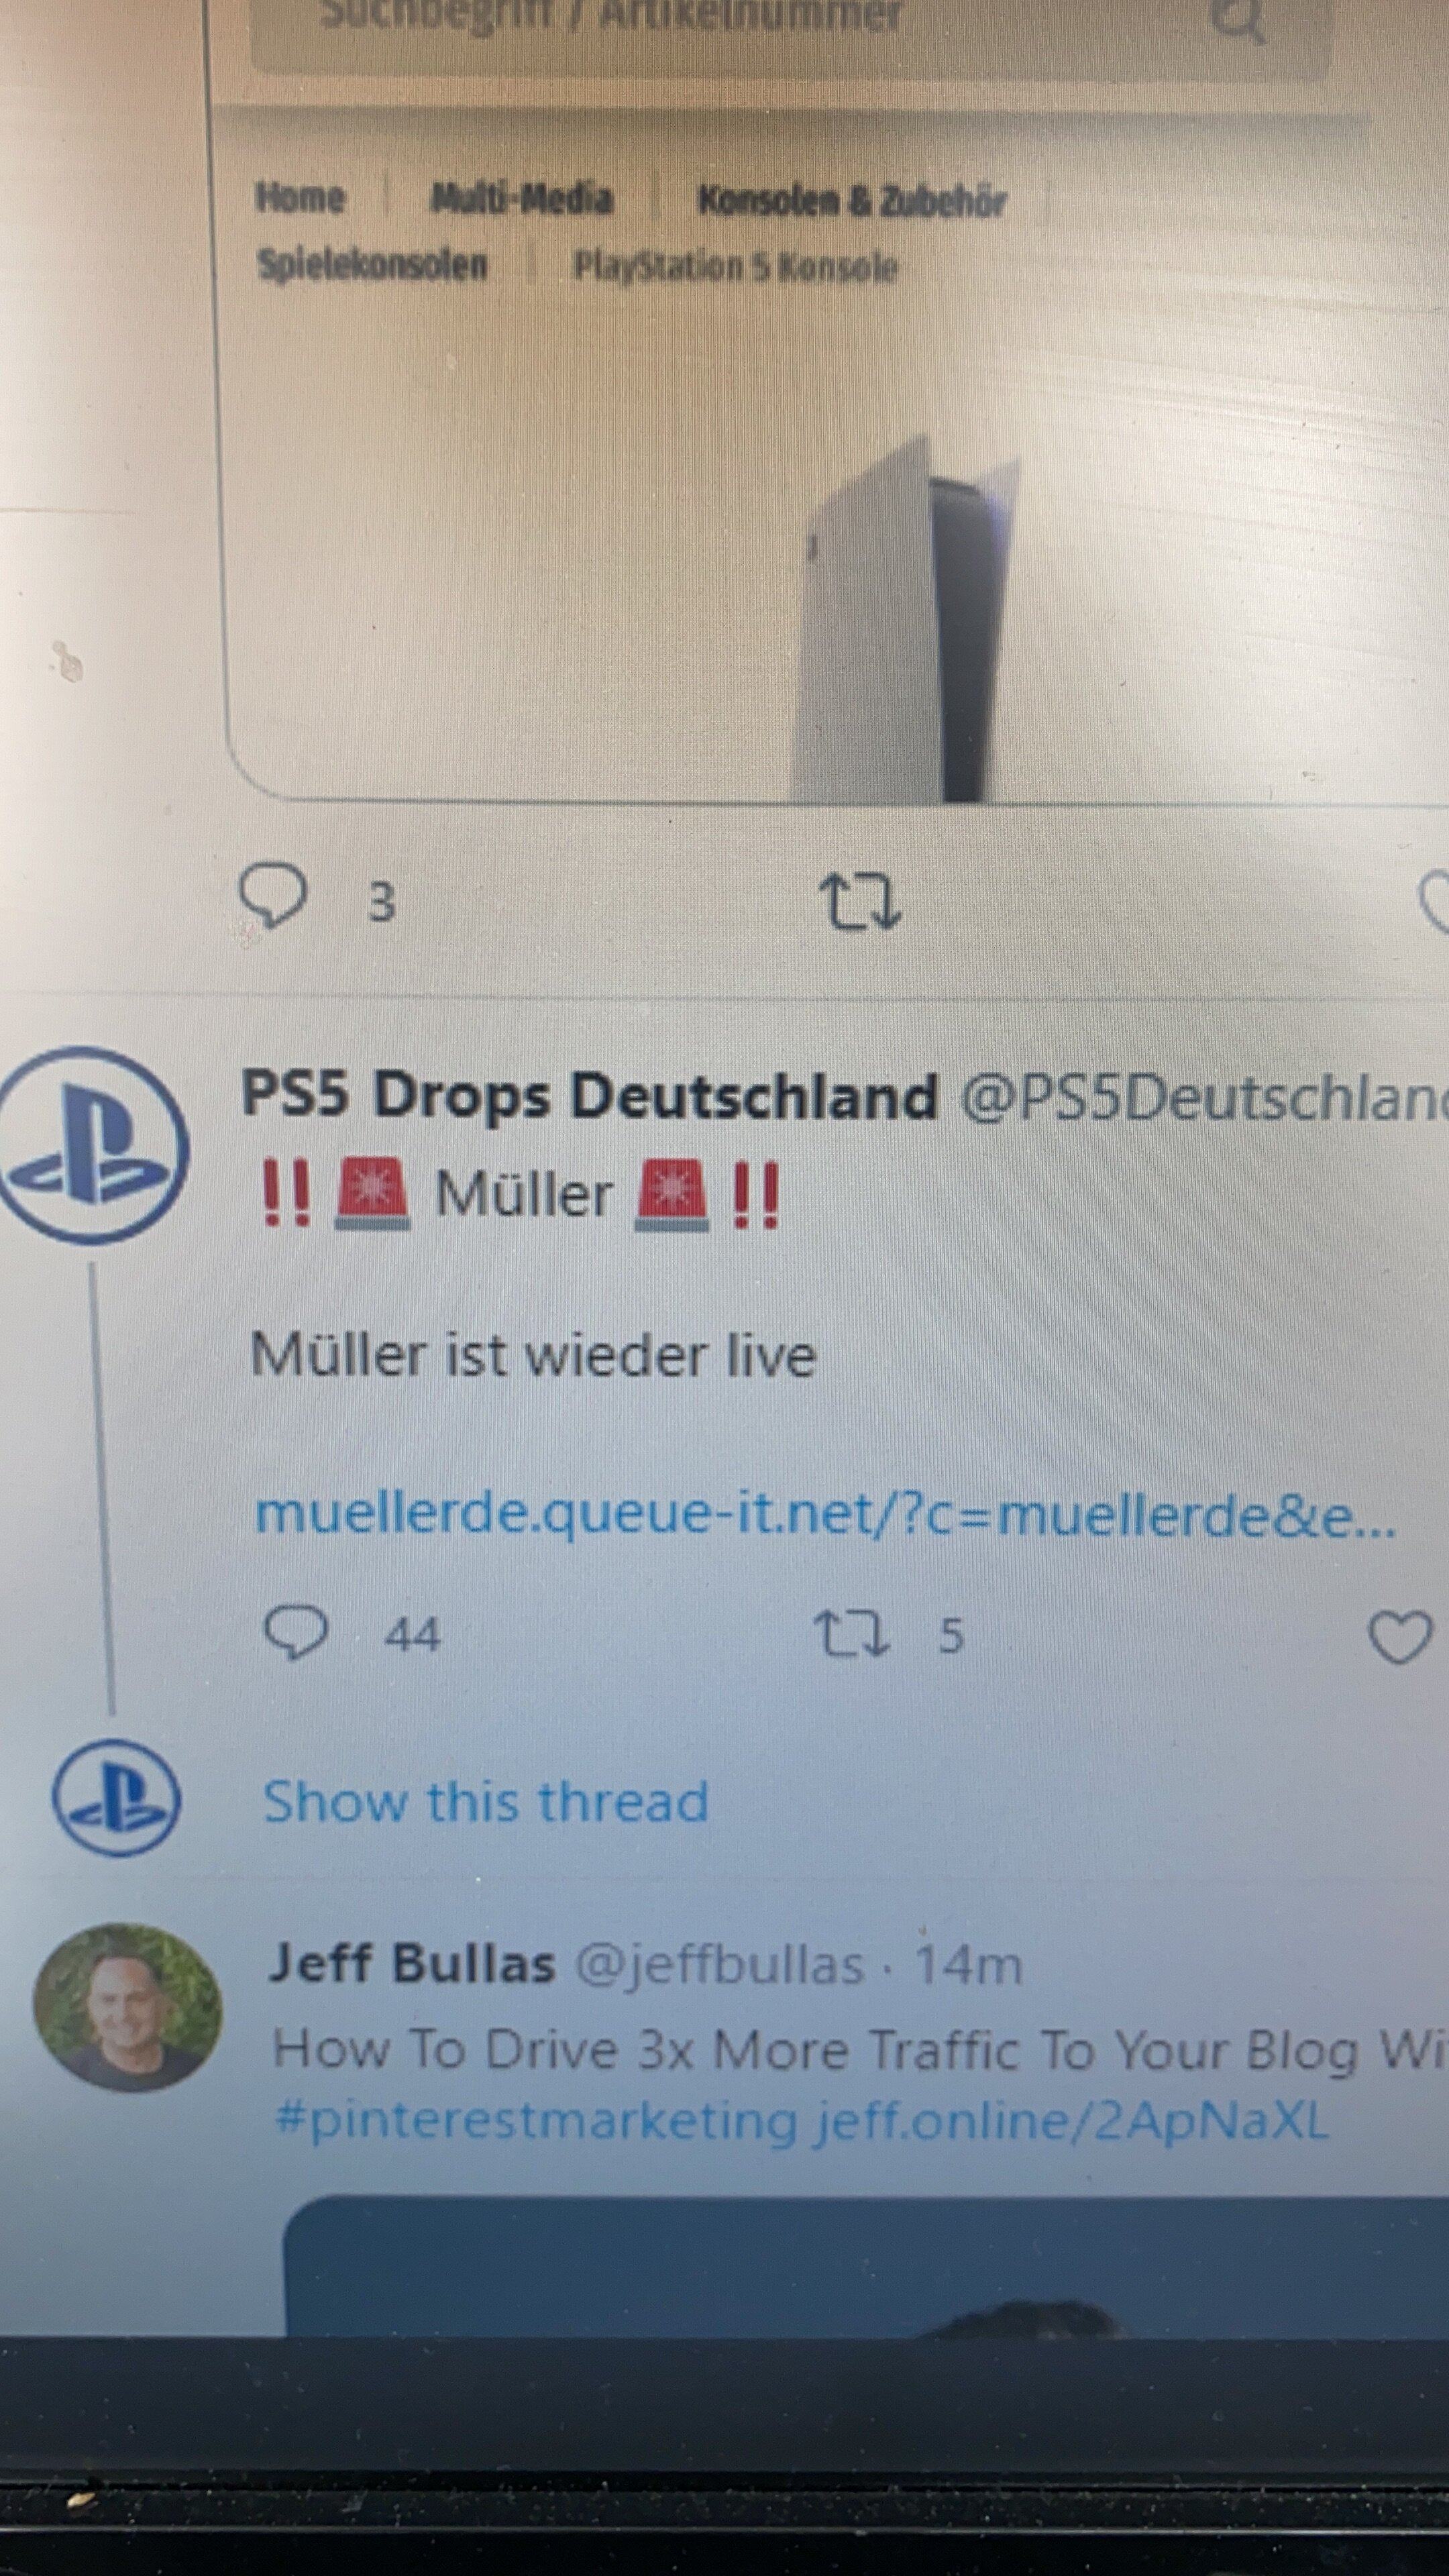Click small PlayStation avatar beside Show this thread
Image resolution: width=1449 pixels, height=2576 pixels.
[x=116, y=1798]
